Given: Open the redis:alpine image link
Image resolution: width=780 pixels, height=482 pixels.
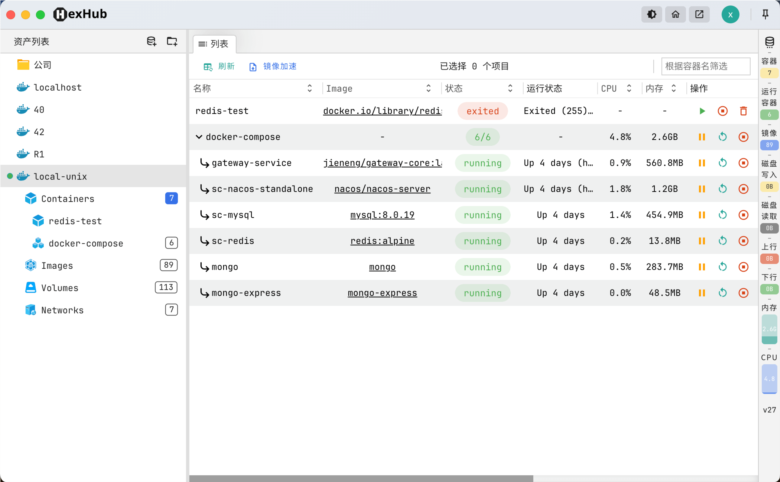Looking at the screenshot, I should (382, 241).
